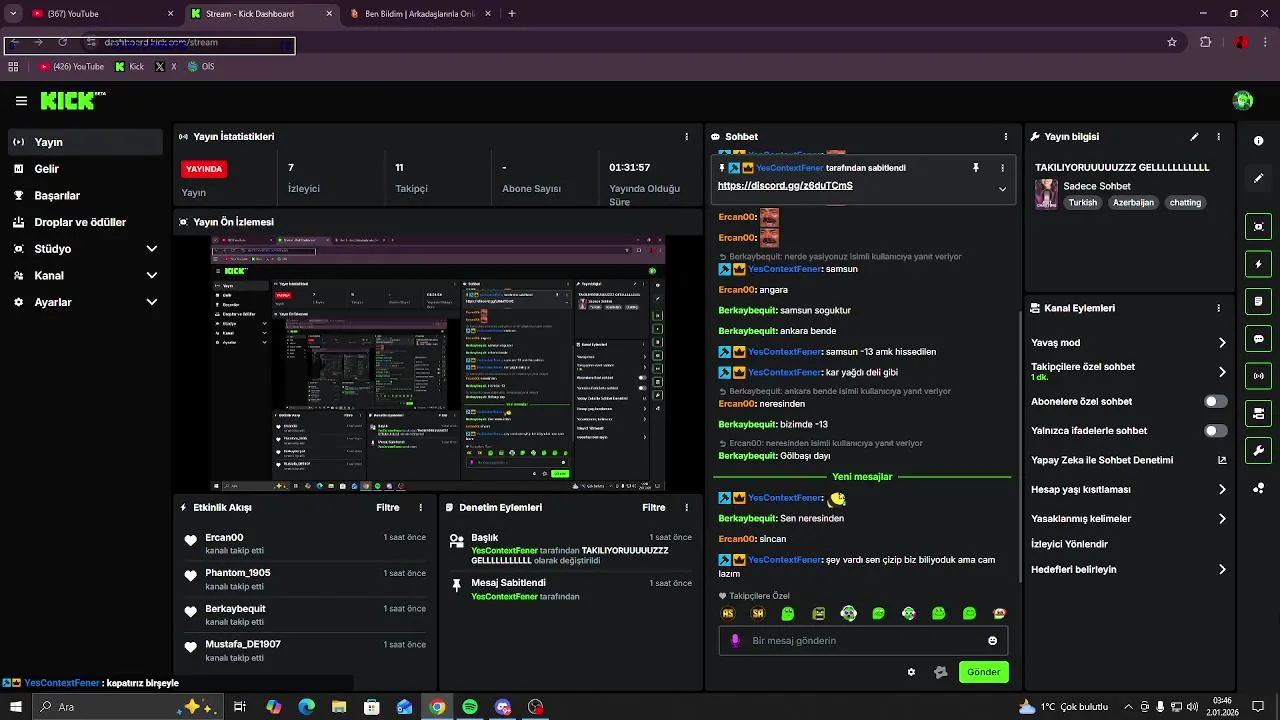Screen dimensions: 1280x720
Task: Open the user avatar menu
Action: point(1243,100)
